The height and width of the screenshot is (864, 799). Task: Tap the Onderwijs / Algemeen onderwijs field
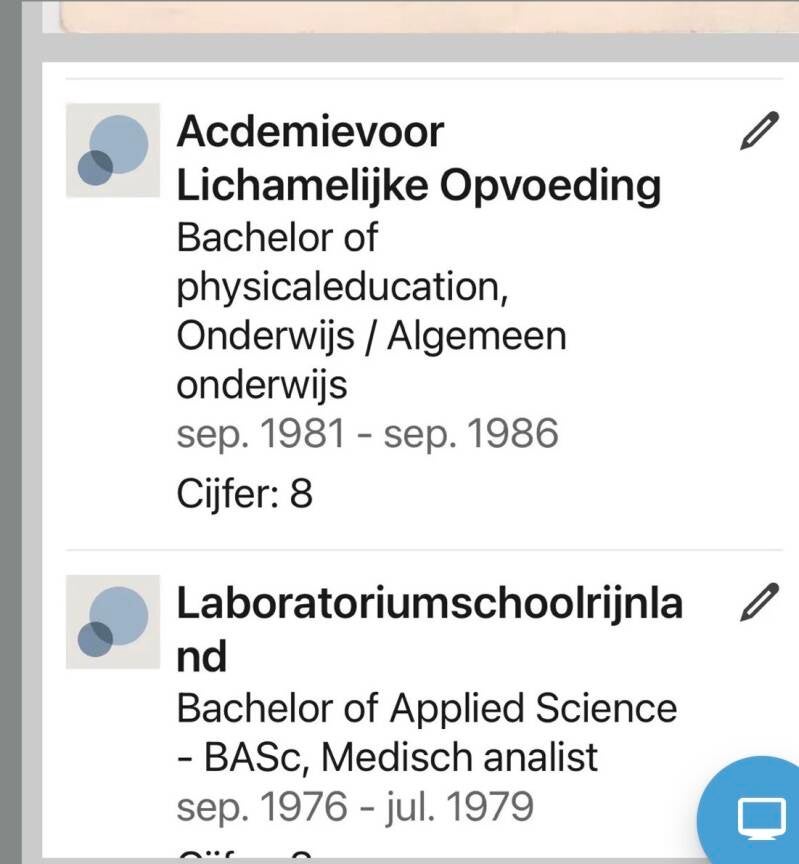(x=370, y=360)
